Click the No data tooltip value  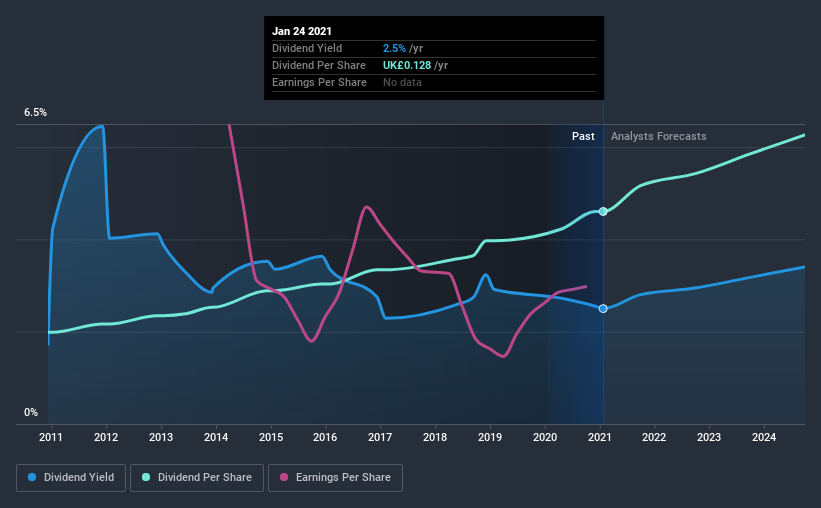point(402,82)
